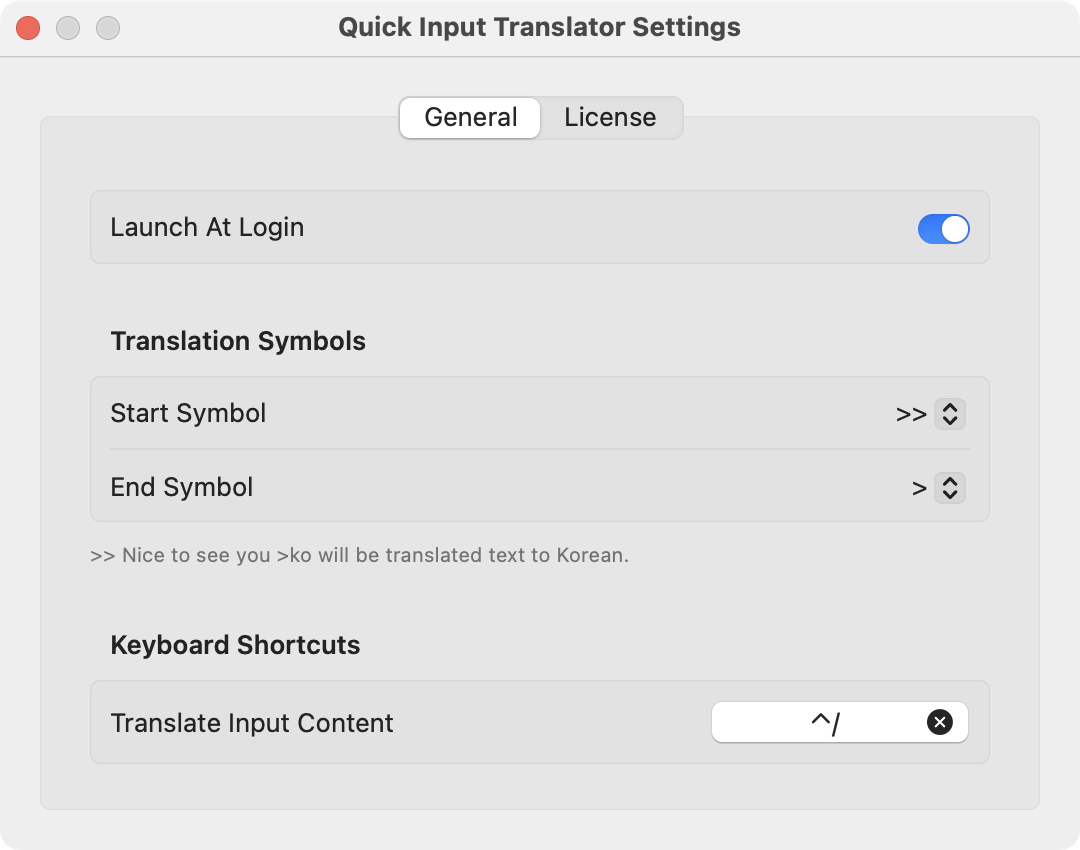Close the settings window with the red button

28,28
